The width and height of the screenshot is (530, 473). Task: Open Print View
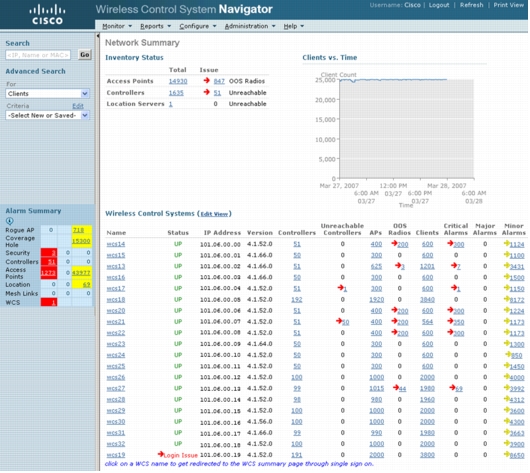click(x=508, y=5)
